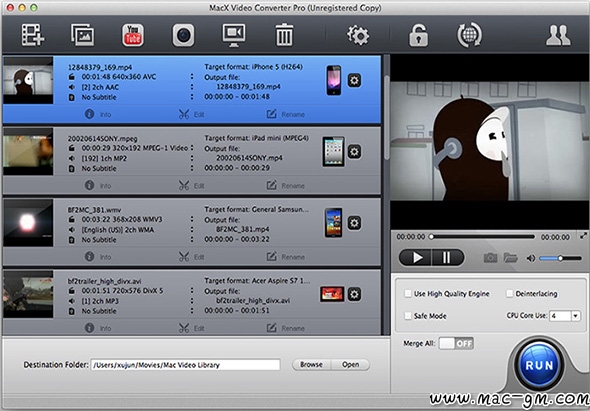This screenshot has width=590, height=411.
Task: Open the YouTube downloader icon
Action: tap(133, 35)
